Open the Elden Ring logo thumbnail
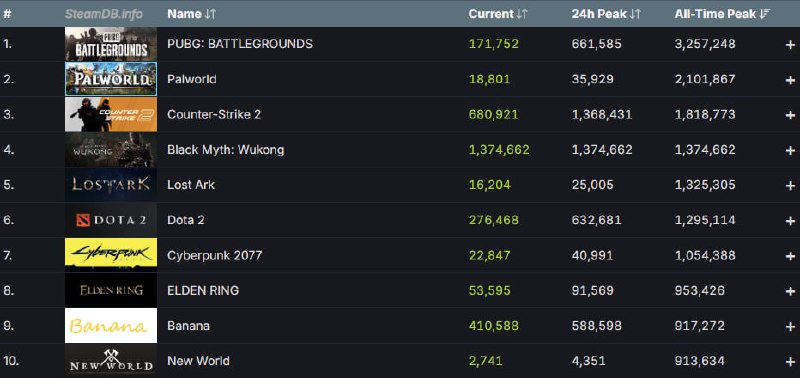 (111, 290)
